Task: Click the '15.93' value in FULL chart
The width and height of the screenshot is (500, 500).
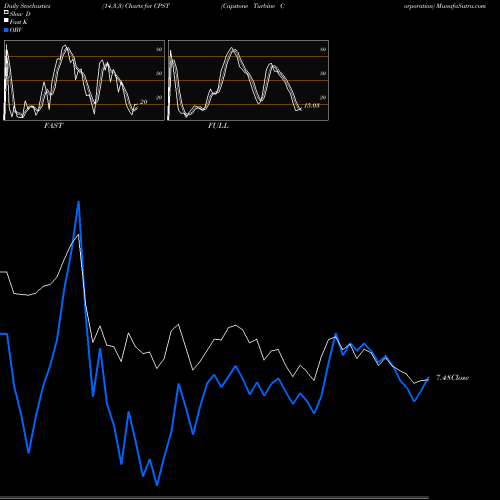Action: click(x=312, y=106)
